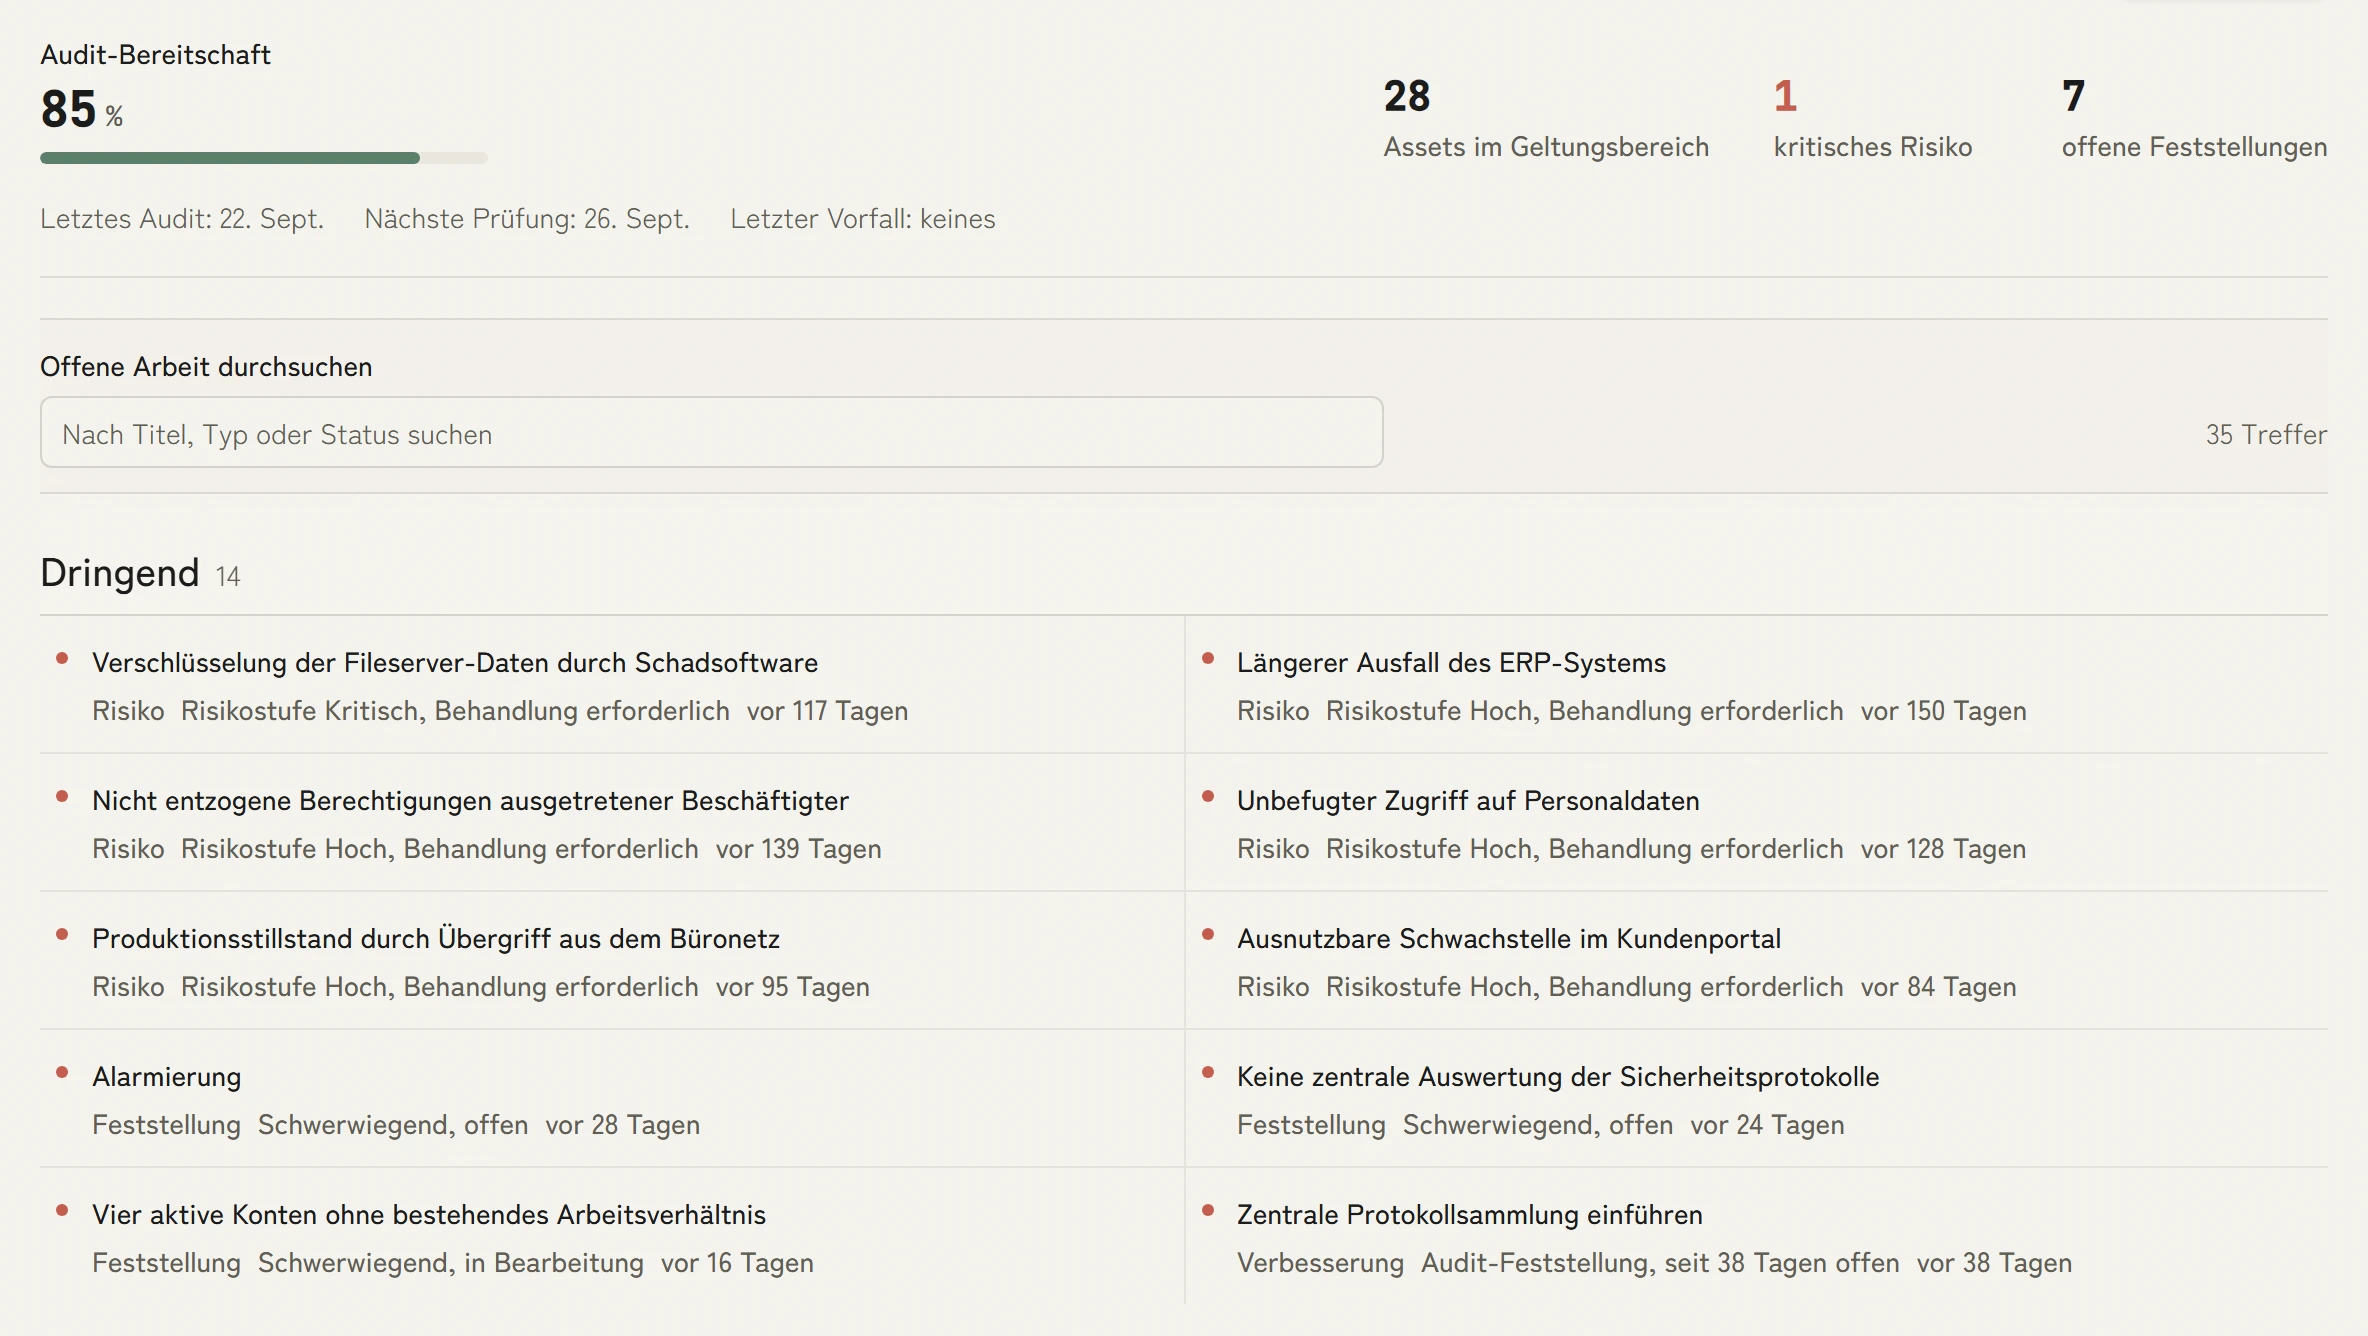Click 'Letztes Audit: 22. Sept.' text

tap(182, 219)
